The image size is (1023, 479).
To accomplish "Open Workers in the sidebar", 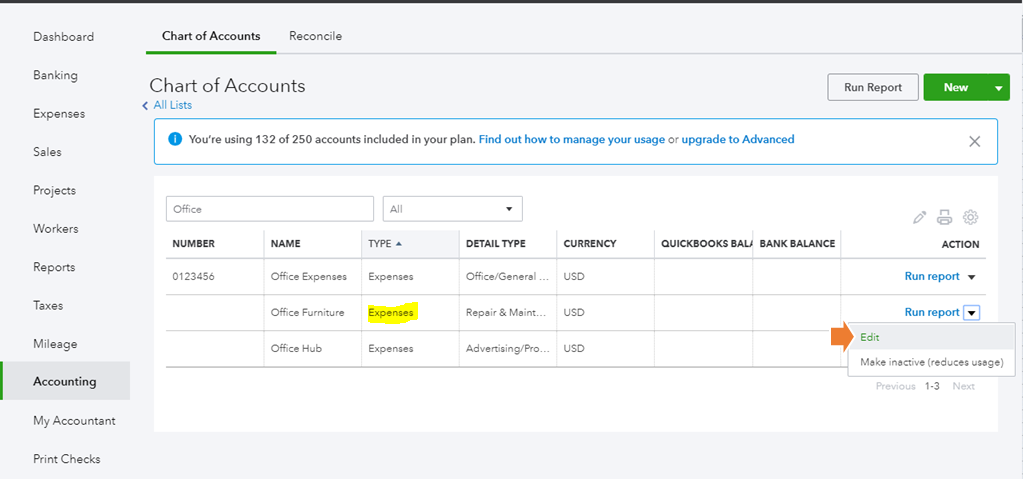I will [x=55, y=229].
